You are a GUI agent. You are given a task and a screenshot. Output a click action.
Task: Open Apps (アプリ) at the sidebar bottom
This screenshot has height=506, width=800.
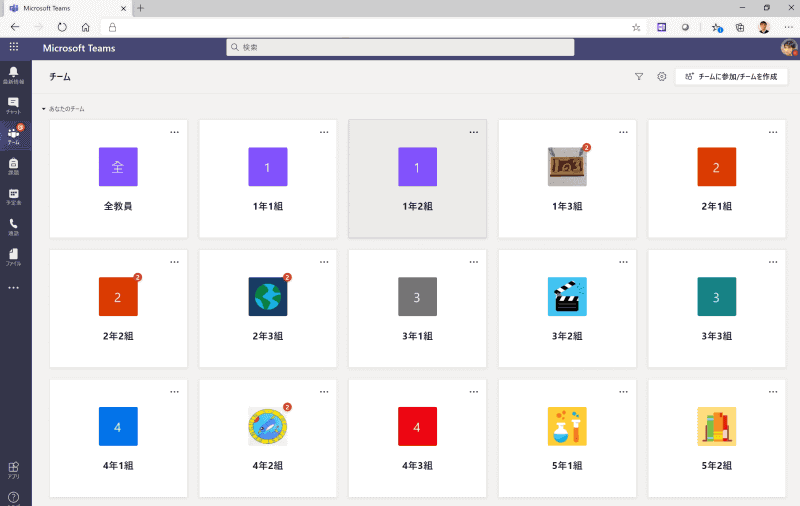tap(13, 469)
